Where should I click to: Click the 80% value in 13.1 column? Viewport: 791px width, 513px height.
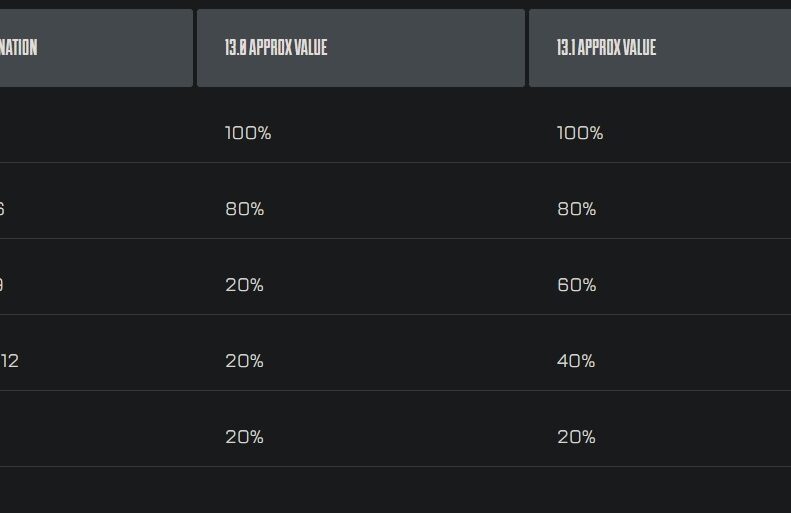click(x=577, y=209)
